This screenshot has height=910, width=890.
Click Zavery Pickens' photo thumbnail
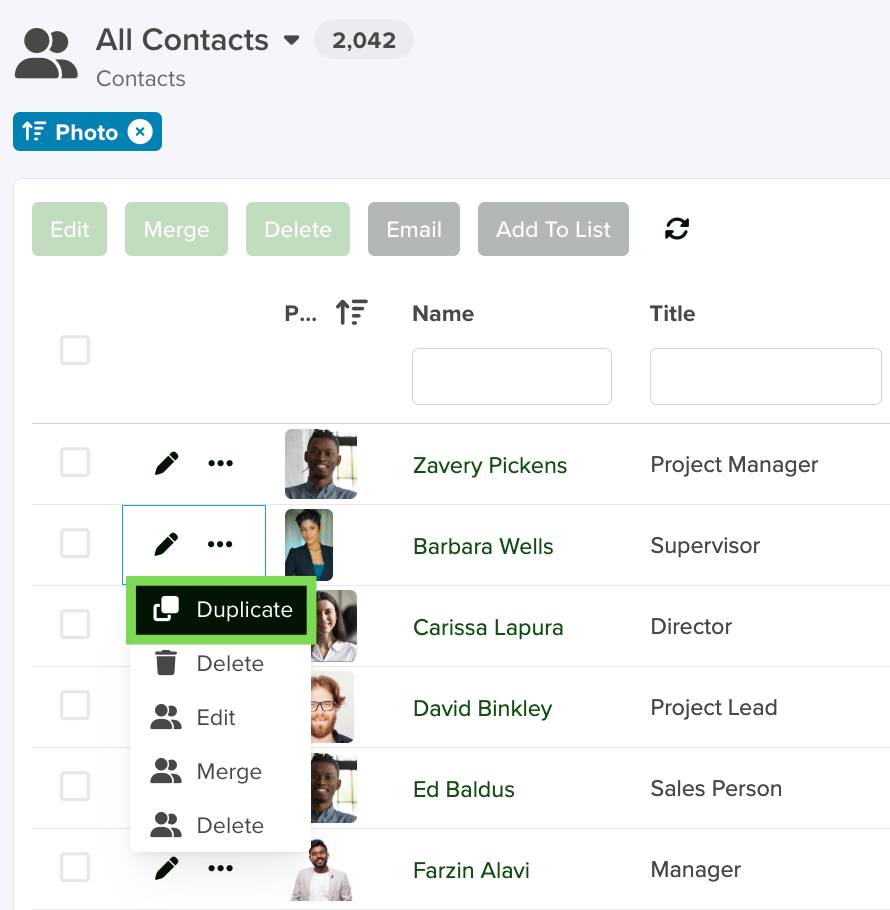[x=320, y=464]
